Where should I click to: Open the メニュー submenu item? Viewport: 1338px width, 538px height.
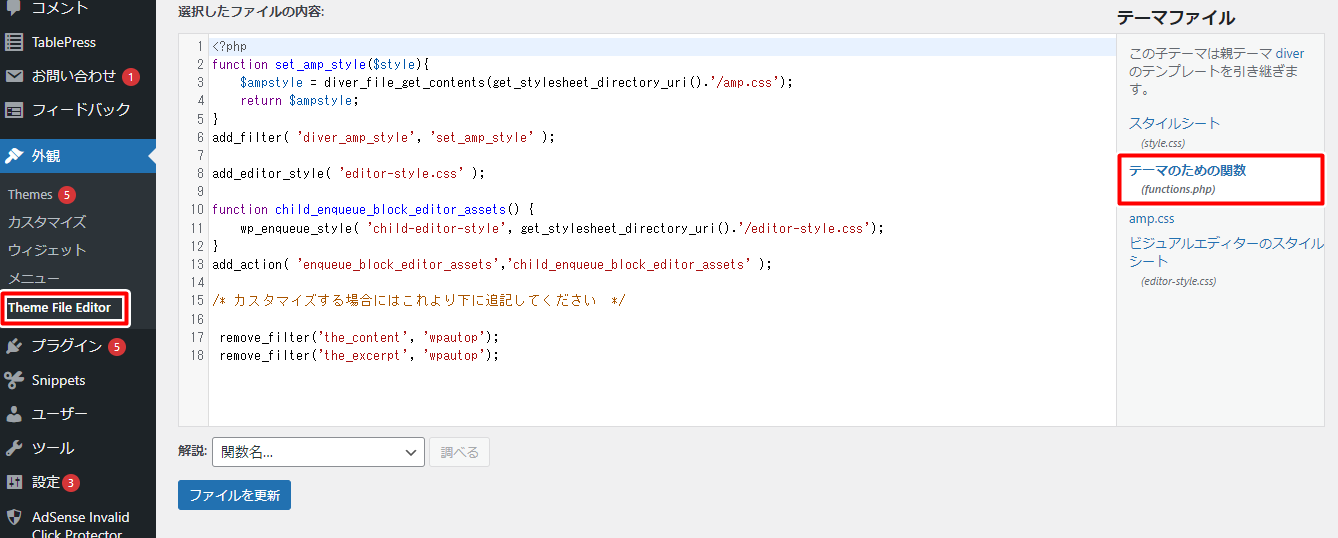point(34,278)
